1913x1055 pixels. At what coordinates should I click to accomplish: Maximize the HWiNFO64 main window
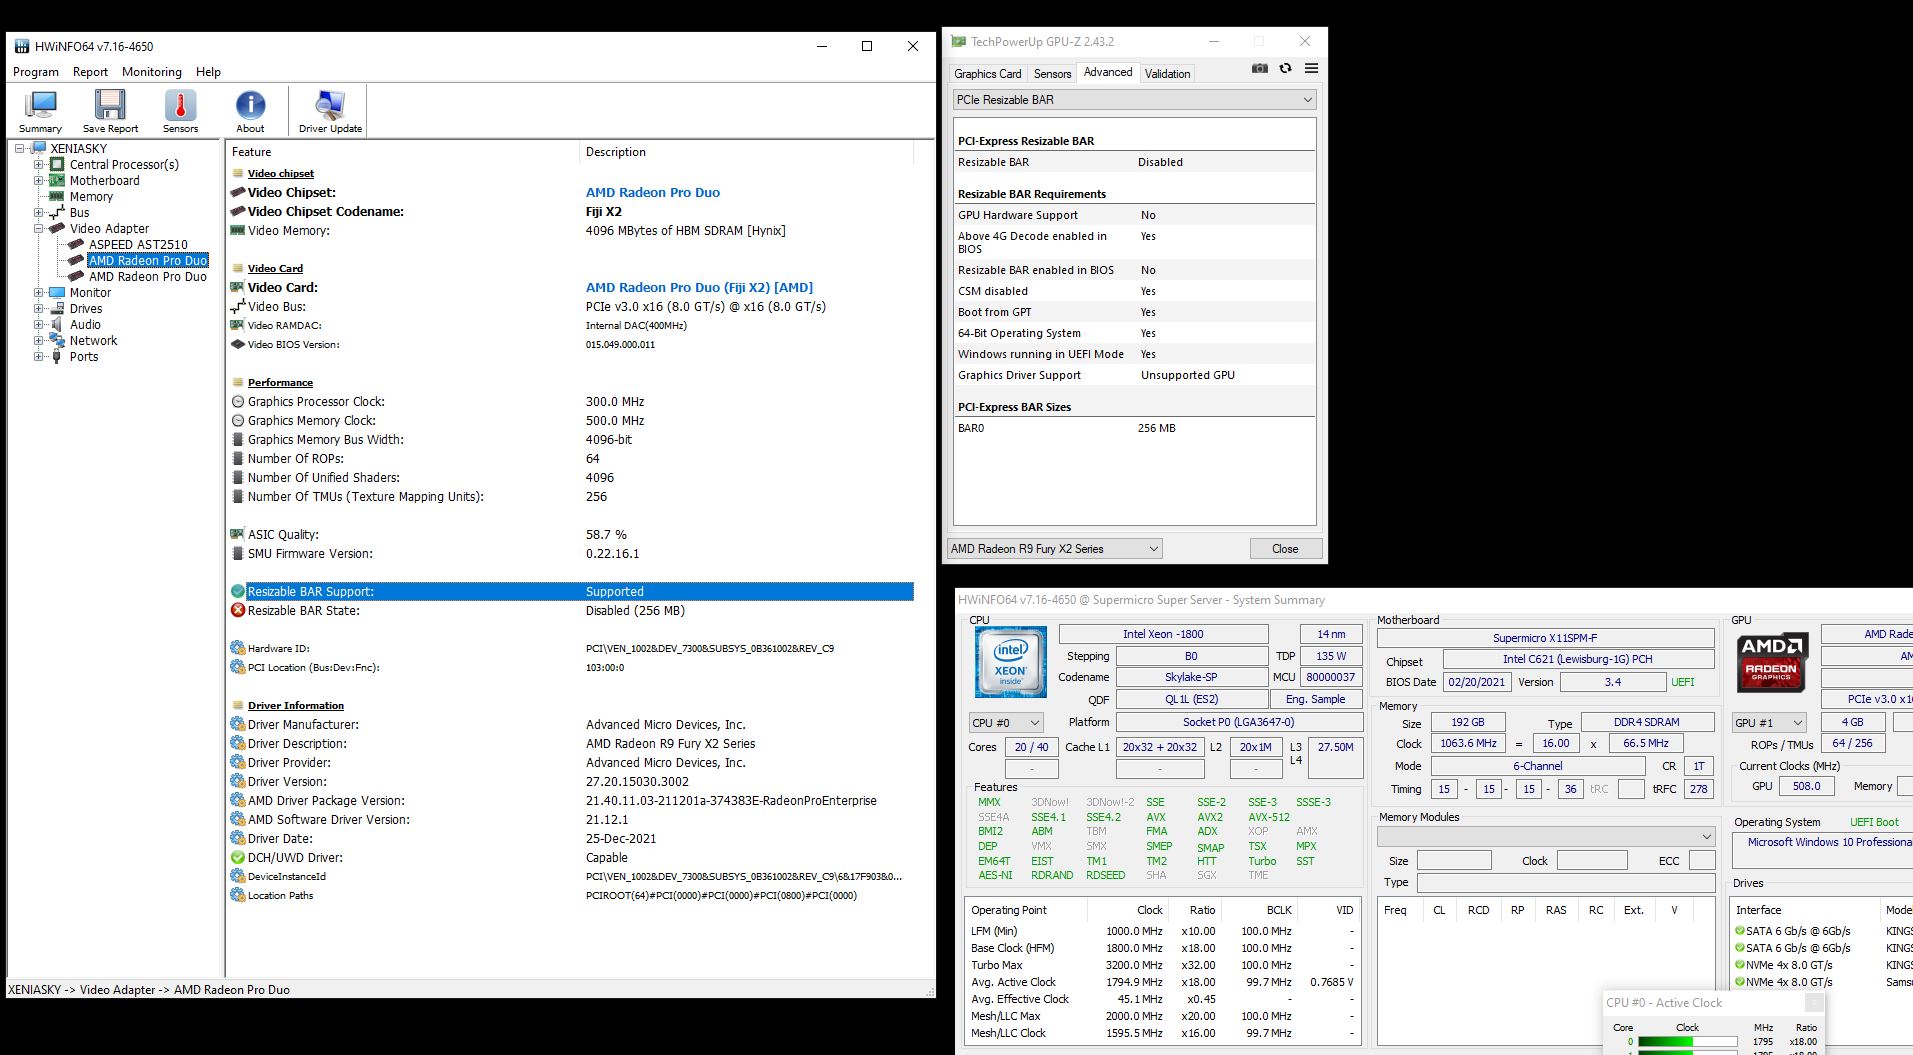pyautogui.click(x=867, y=46)
